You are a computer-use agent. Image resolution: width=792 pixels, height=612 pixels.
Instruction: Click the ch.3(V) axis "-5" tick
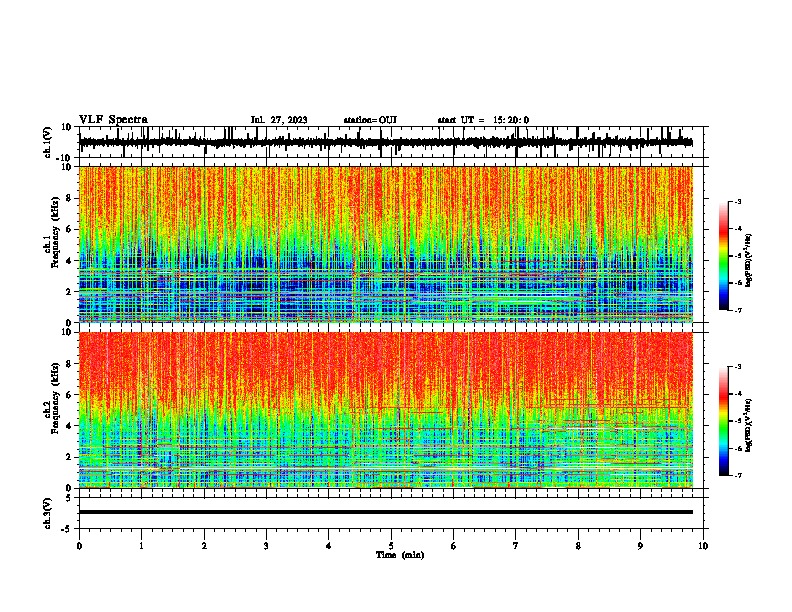(67, 529)
